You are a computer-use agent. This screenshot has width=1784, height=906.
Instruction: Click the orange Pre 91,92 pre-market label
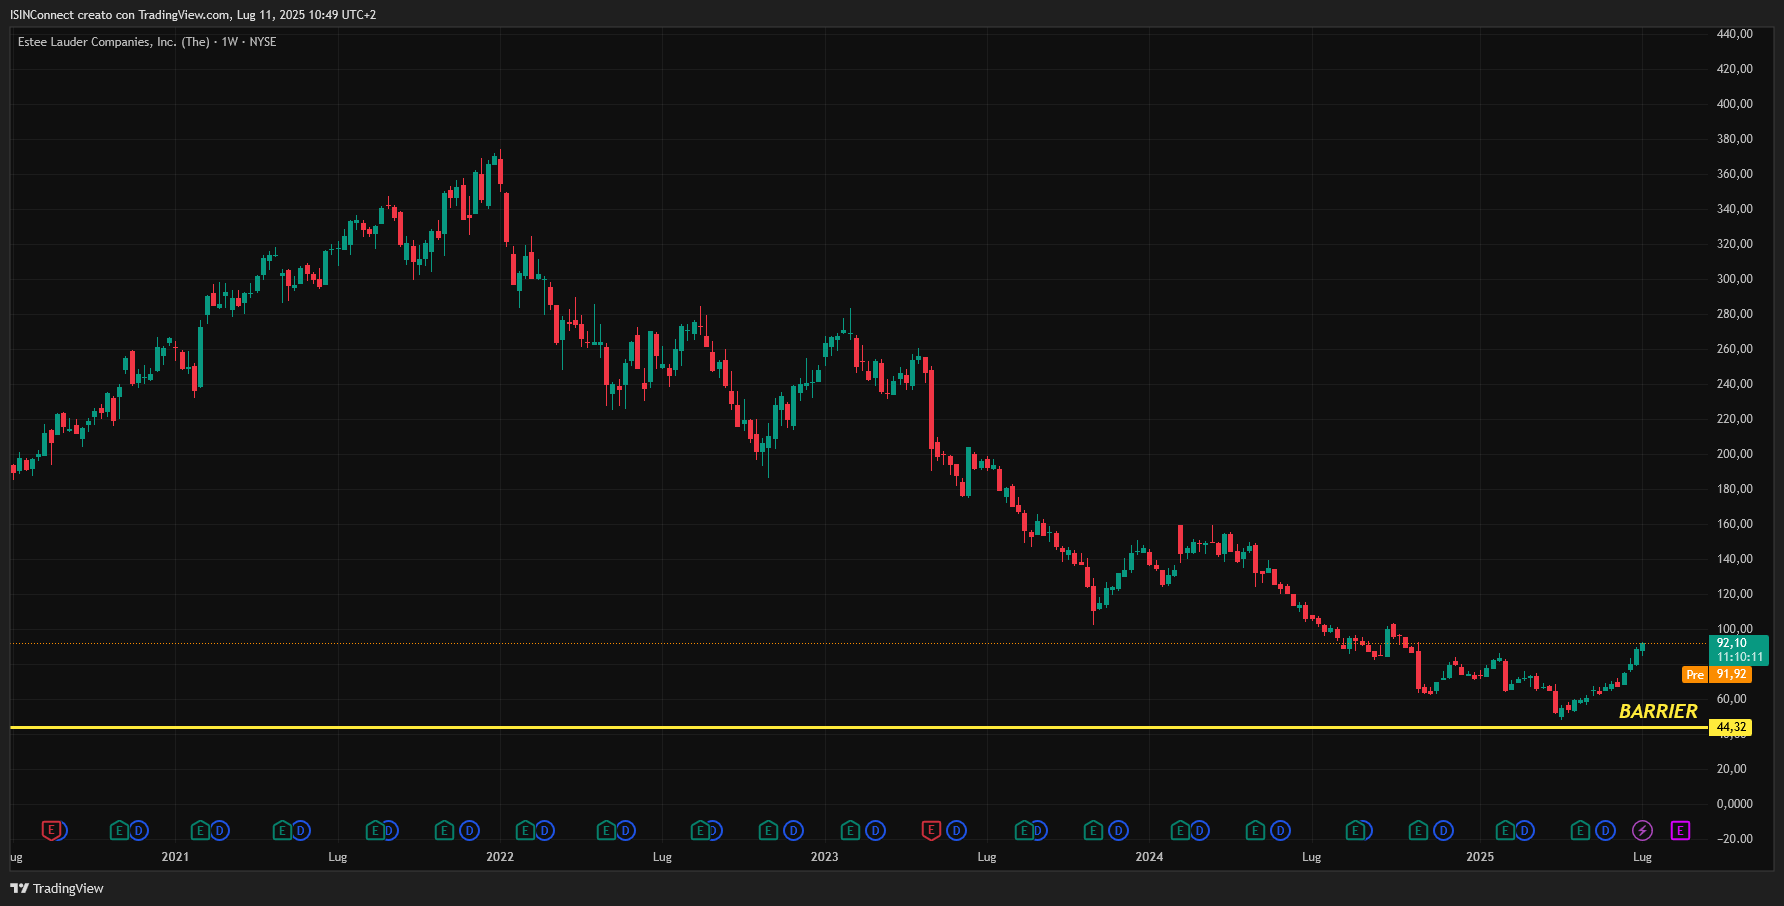point(1717,675)
